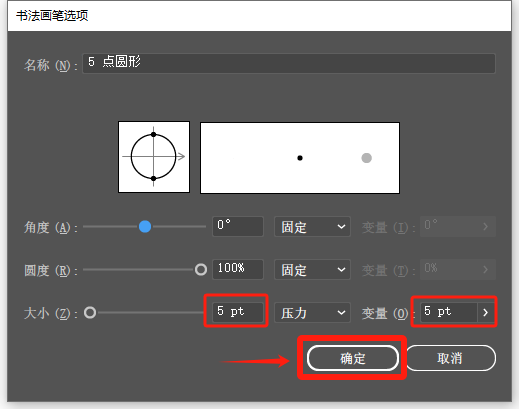Click the 取消 button
This screenshot has height=409, width=519.
point(450,358)
